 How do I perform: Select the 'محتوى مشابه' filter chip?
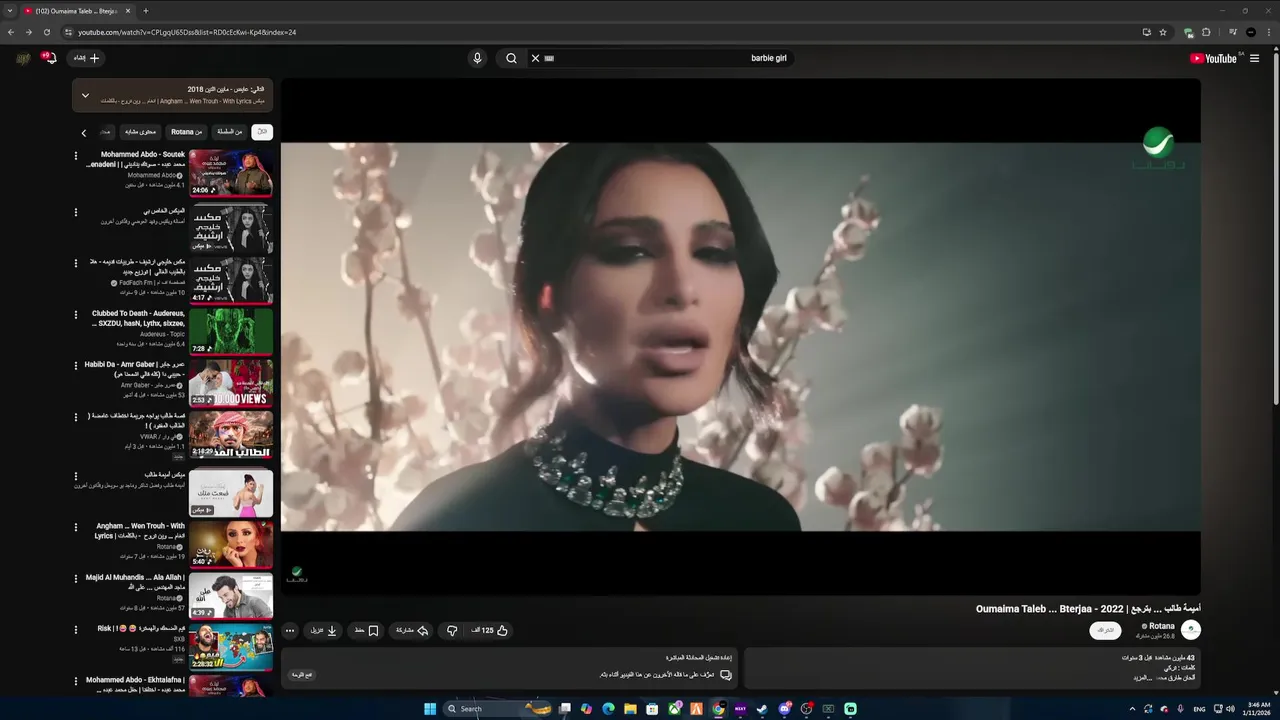point(141,132)
